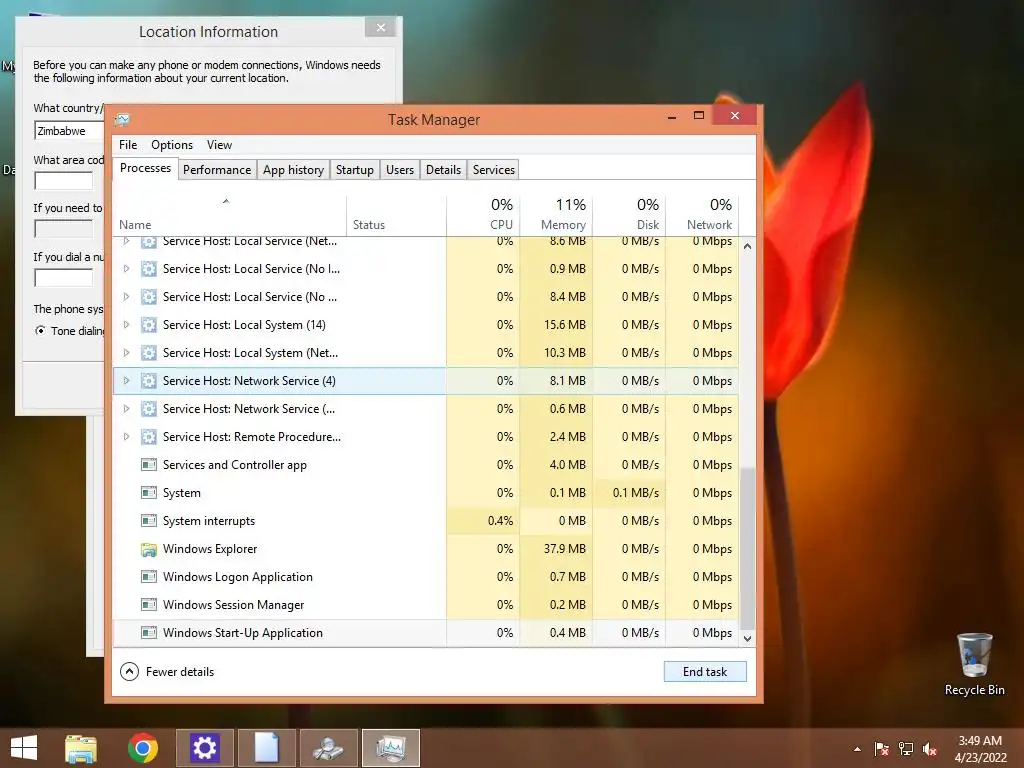Click gear icon of Service Host: Remote Procedure

tap(149, 437)
